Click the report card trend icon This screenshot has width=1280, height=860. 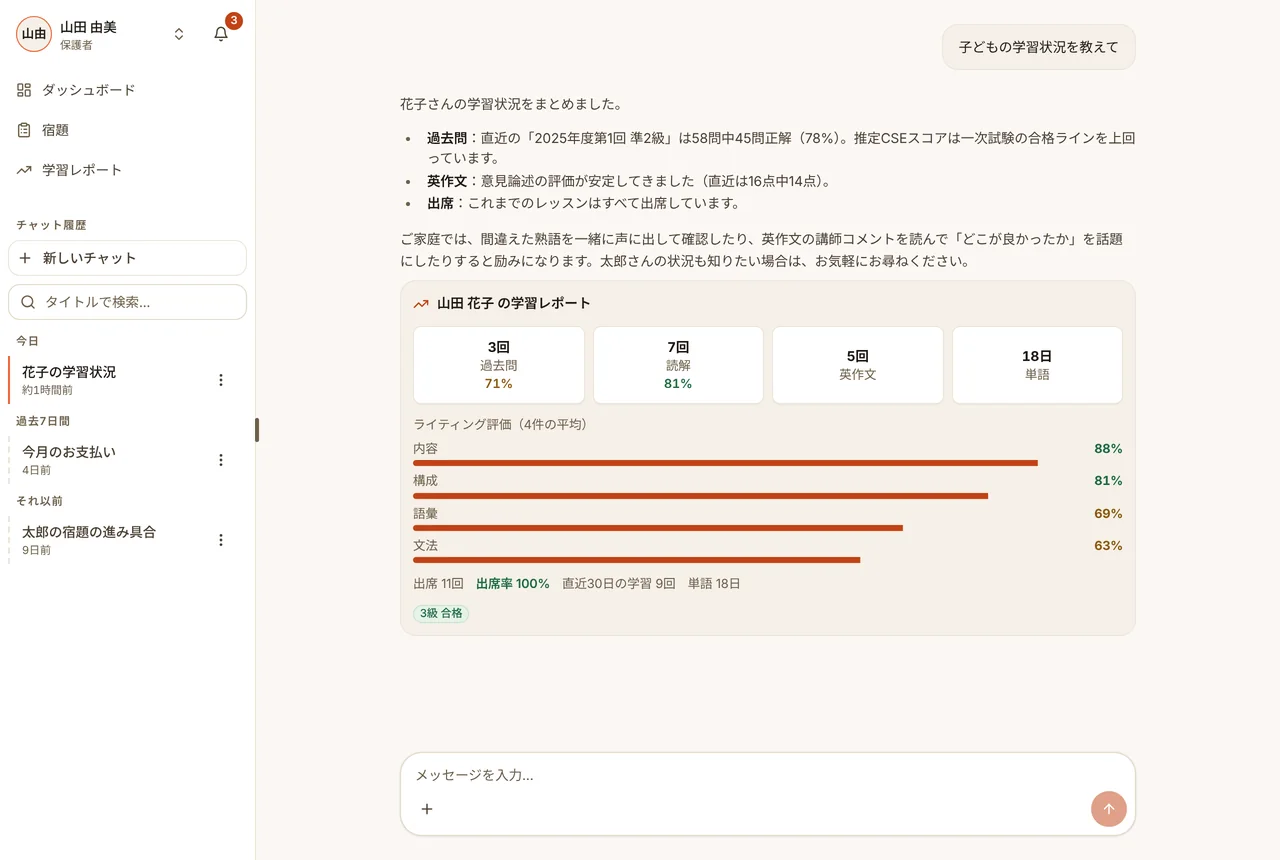421,304
